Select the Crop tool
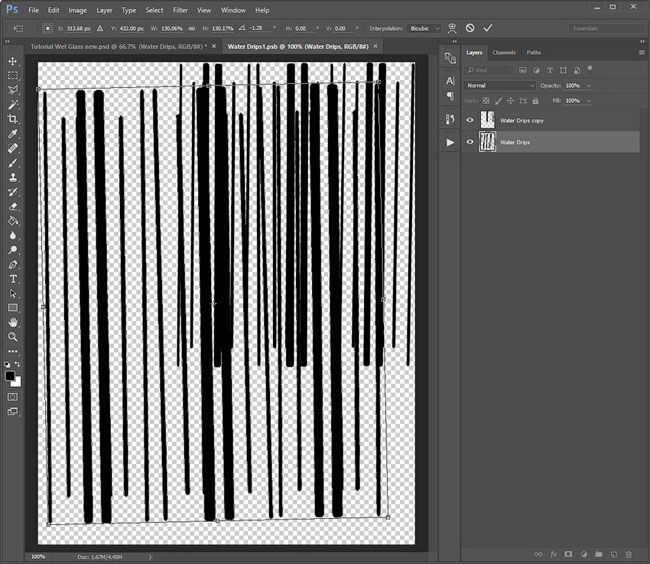This screenshot has height=564, width=650. click(13, 119)
